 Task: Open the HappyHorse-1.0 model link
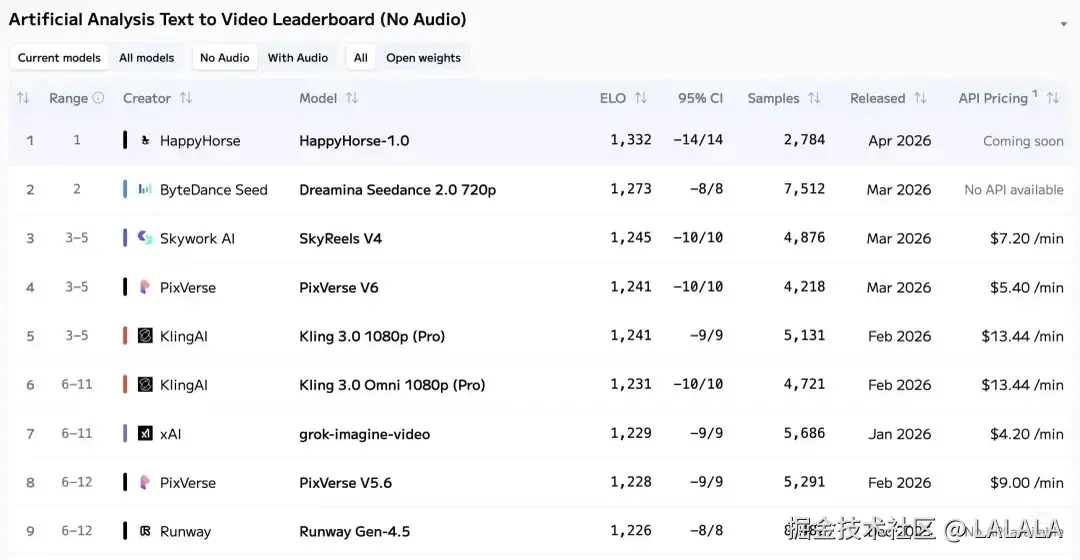(354, 141)
